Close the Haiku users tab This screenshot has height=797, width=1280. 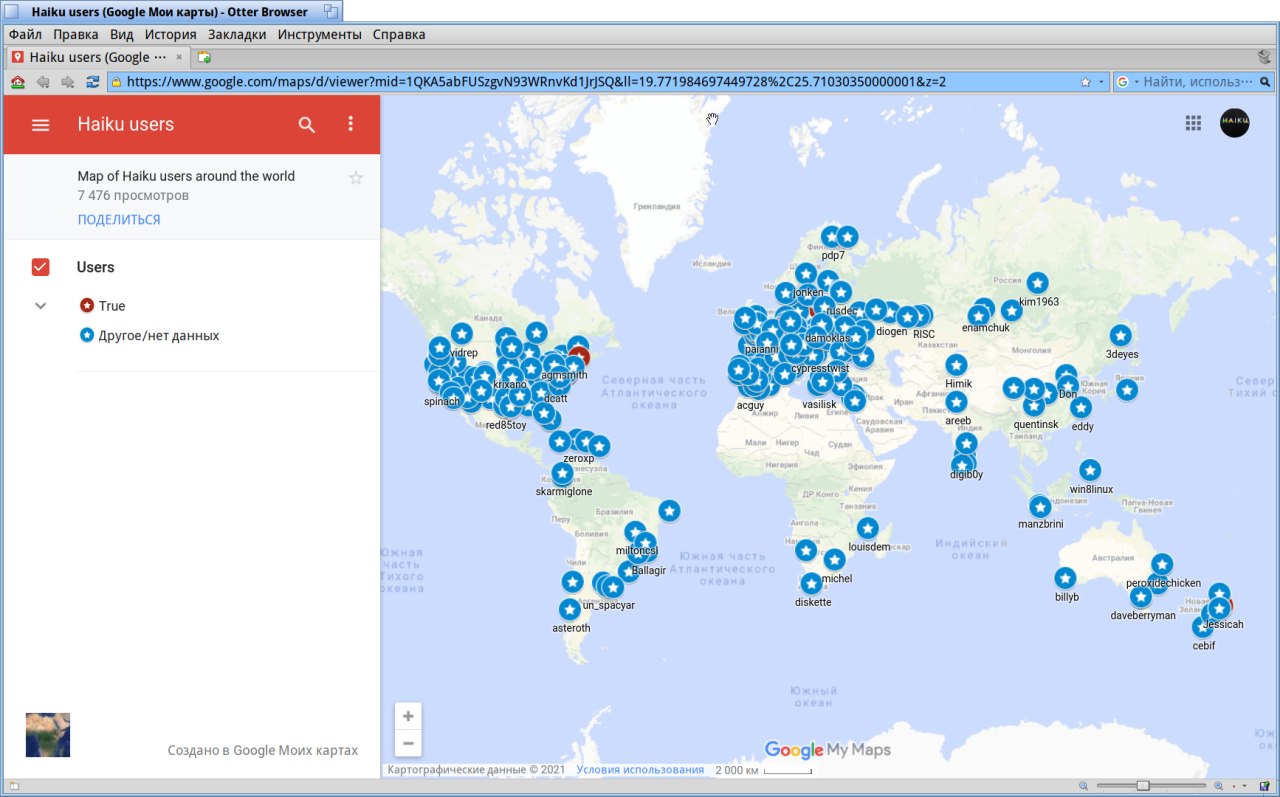[179, 57]
